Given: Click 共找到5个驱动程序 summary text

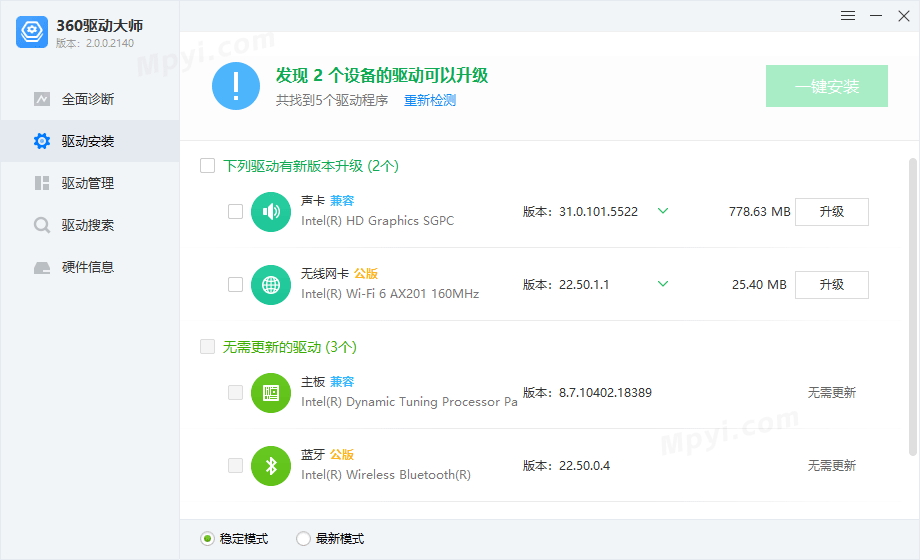Looking at the screenshot, I should tap(332, 100).
